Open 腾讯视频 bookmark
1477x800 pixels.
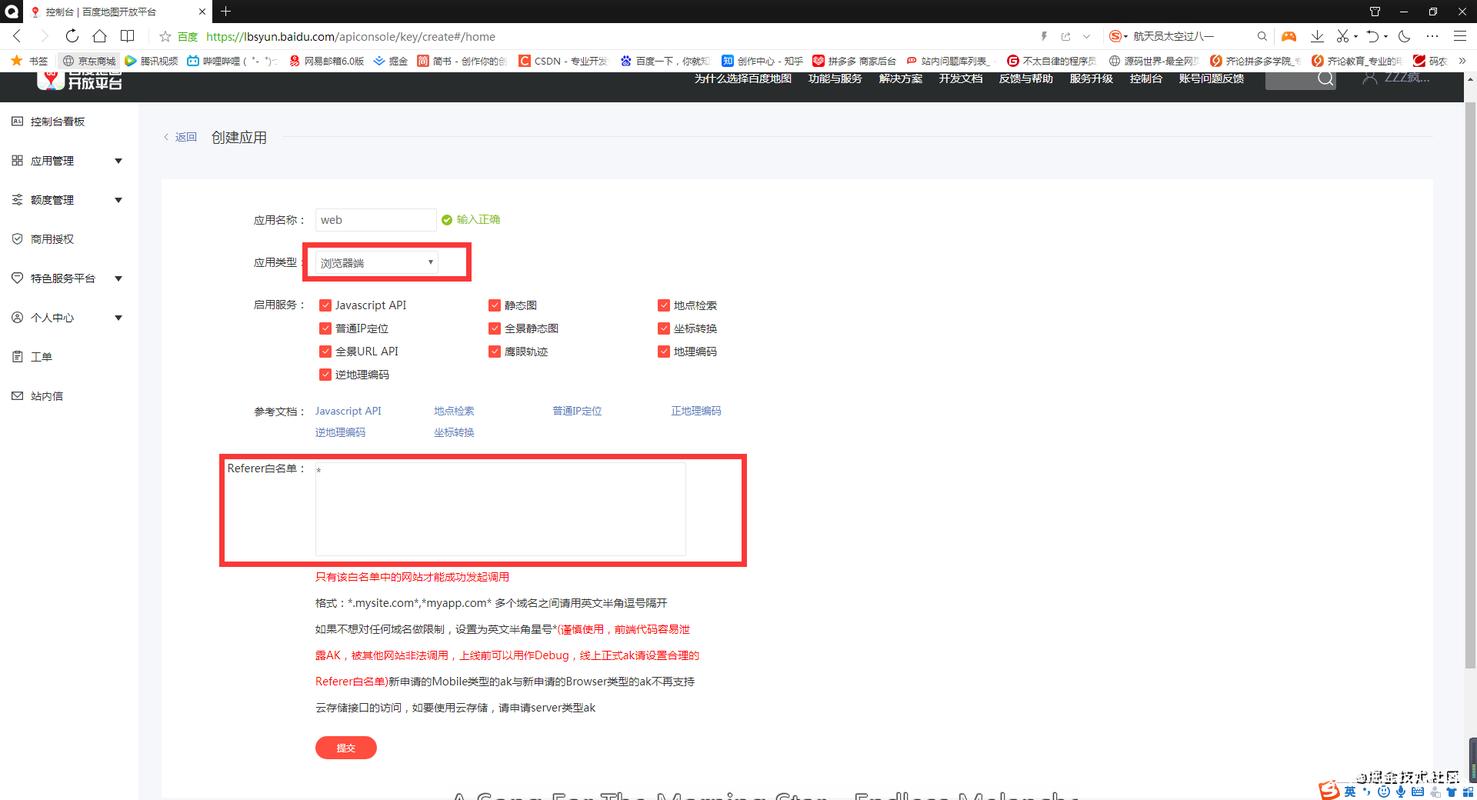pyautogui.click(x=151, y=61)
